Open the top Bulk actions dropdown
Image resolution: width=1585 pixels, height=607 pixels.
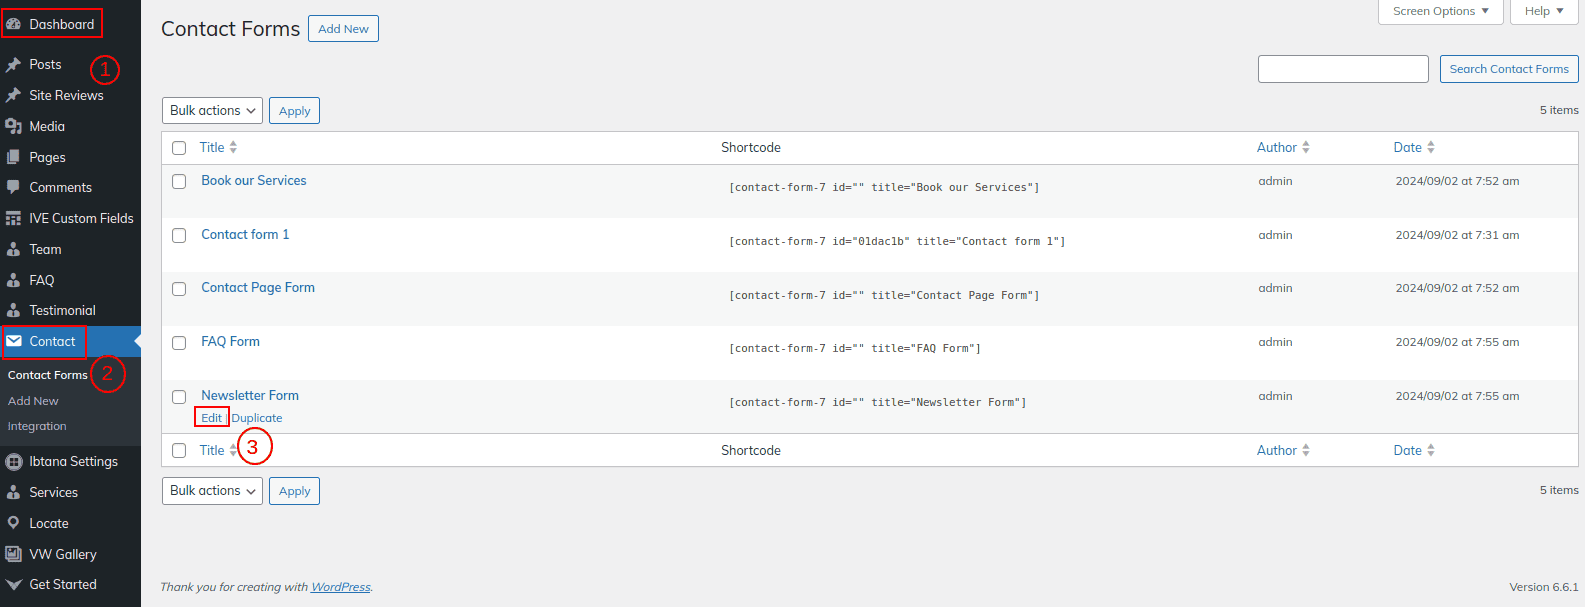click(x=212, y=111)
